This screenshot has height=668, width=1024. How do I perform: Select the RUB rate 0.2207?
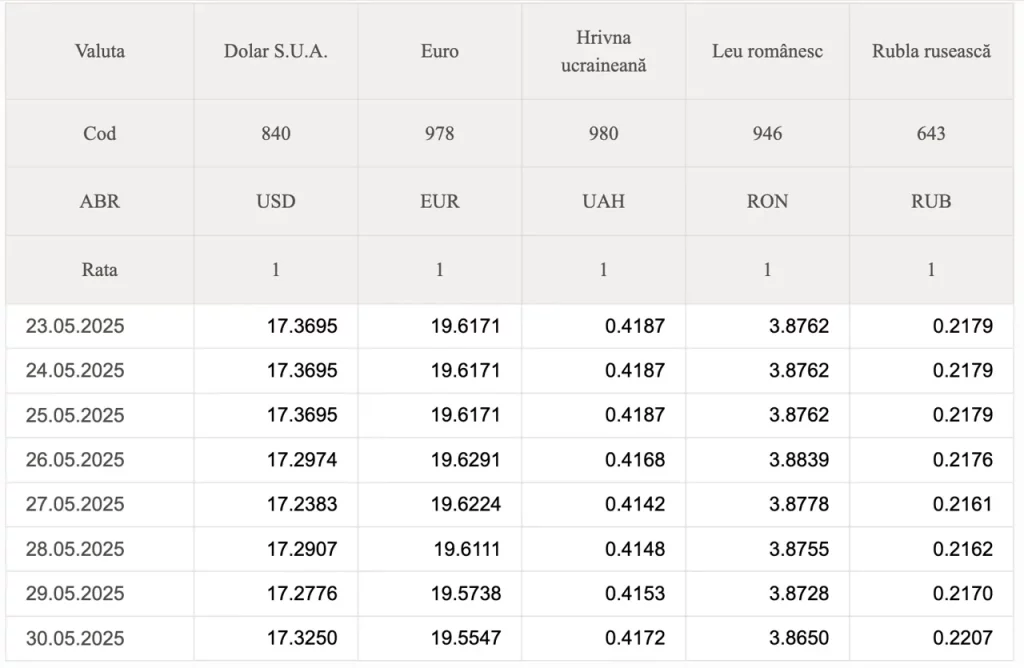[963, 638]
